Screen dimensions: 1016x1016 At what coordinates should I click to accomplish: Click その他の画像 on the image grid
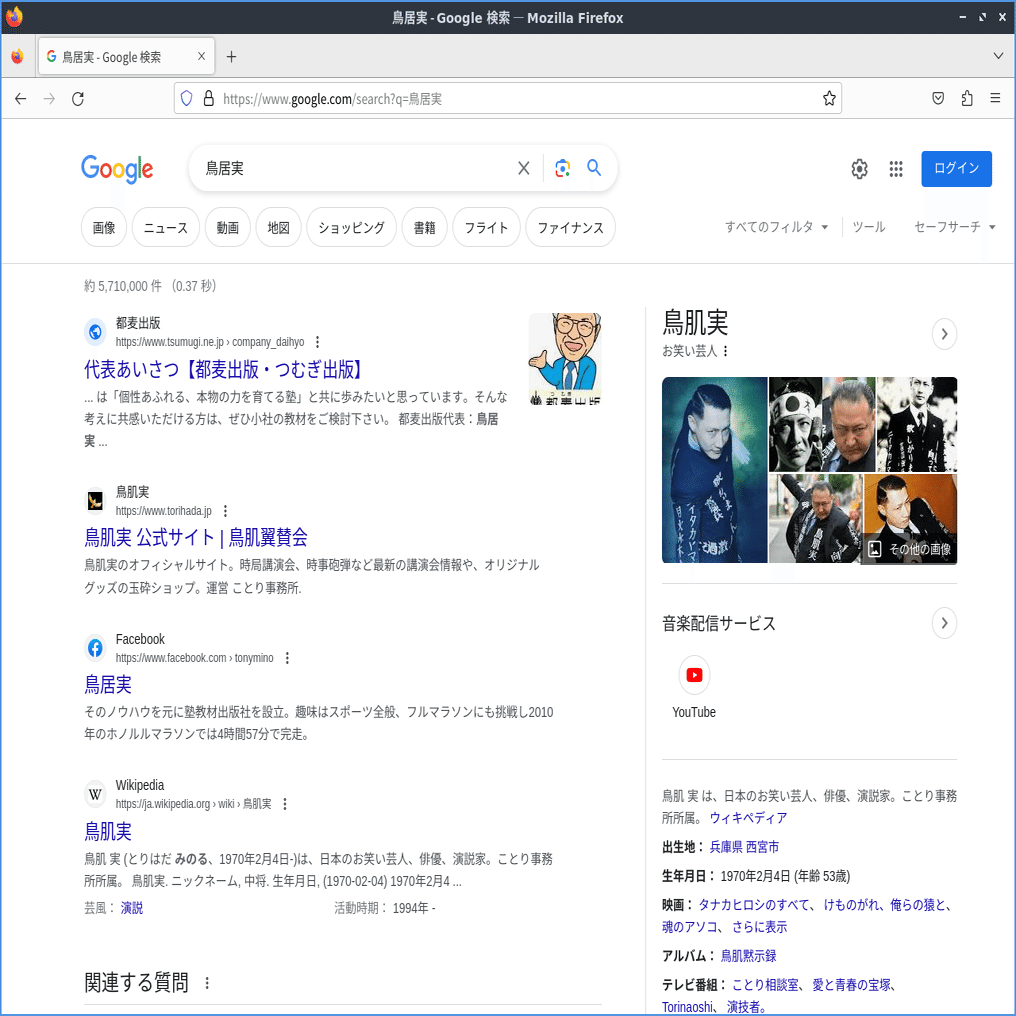click(x=909, y=549)
